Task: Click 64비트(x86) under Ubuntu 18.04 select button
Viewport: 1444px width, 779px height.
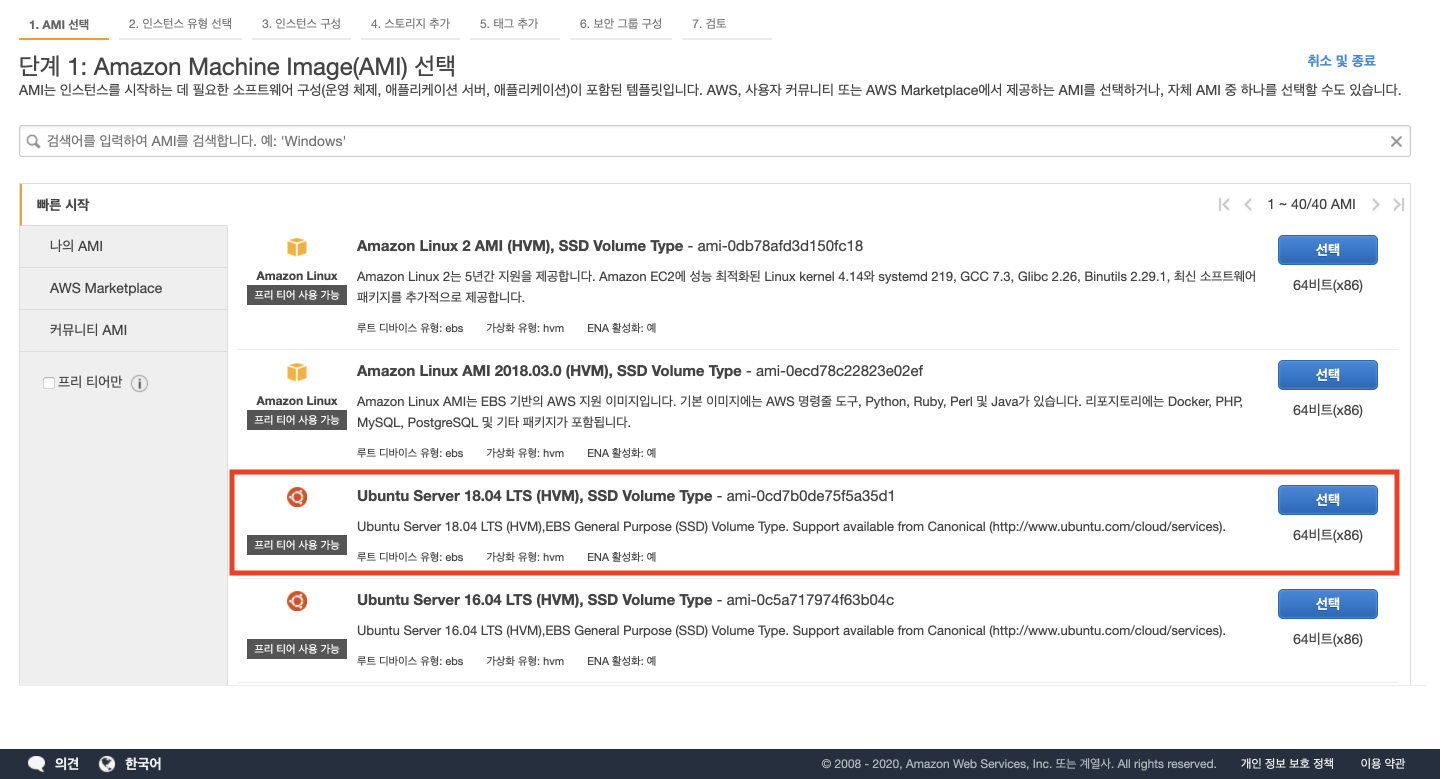Action: click(x=1327, y=535)
